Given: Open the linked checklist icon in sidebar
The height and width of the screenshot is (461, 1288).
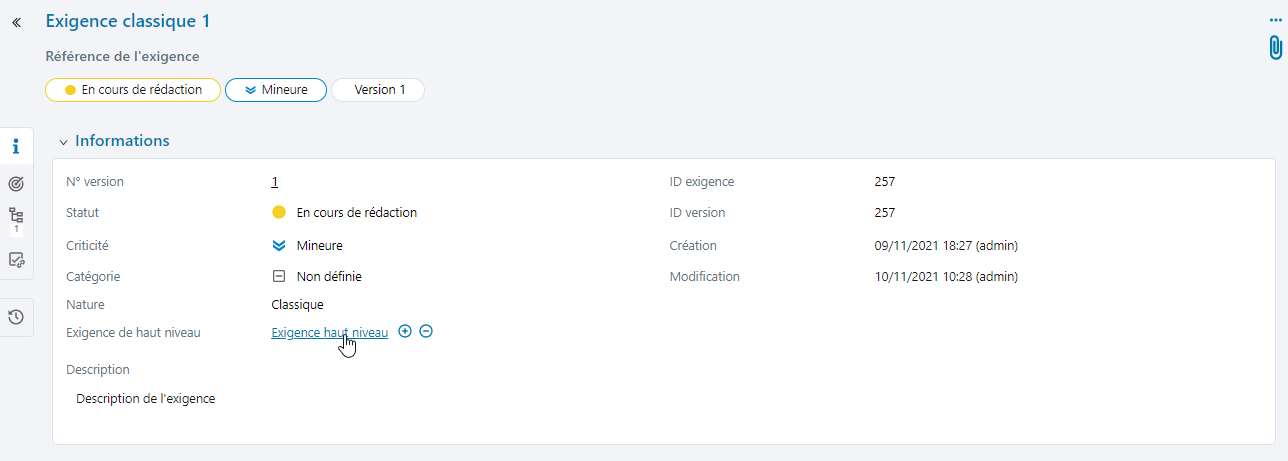Looking at the screenshot, I should click(x=16, y=260).
